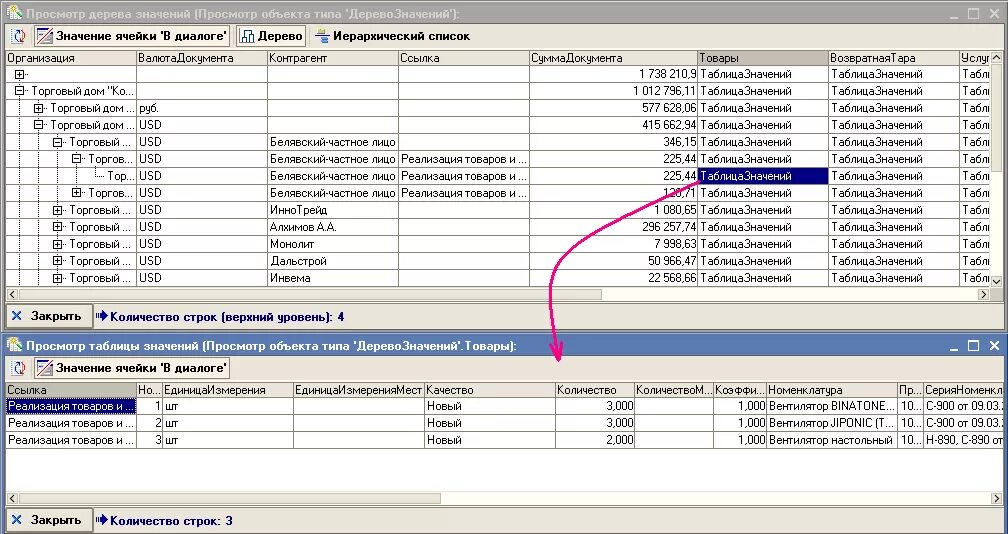Select the Монолит counterparty cell
Viewport: 1008px width, 534px height.
click(333, 244)
